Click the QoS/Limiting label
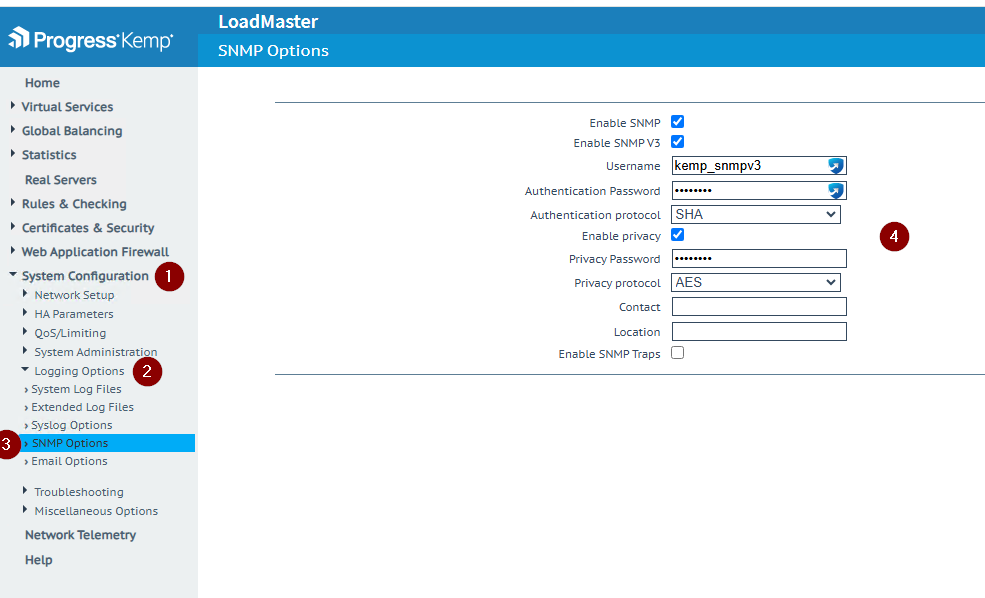 pyautogui.click(x=70, y=333)
